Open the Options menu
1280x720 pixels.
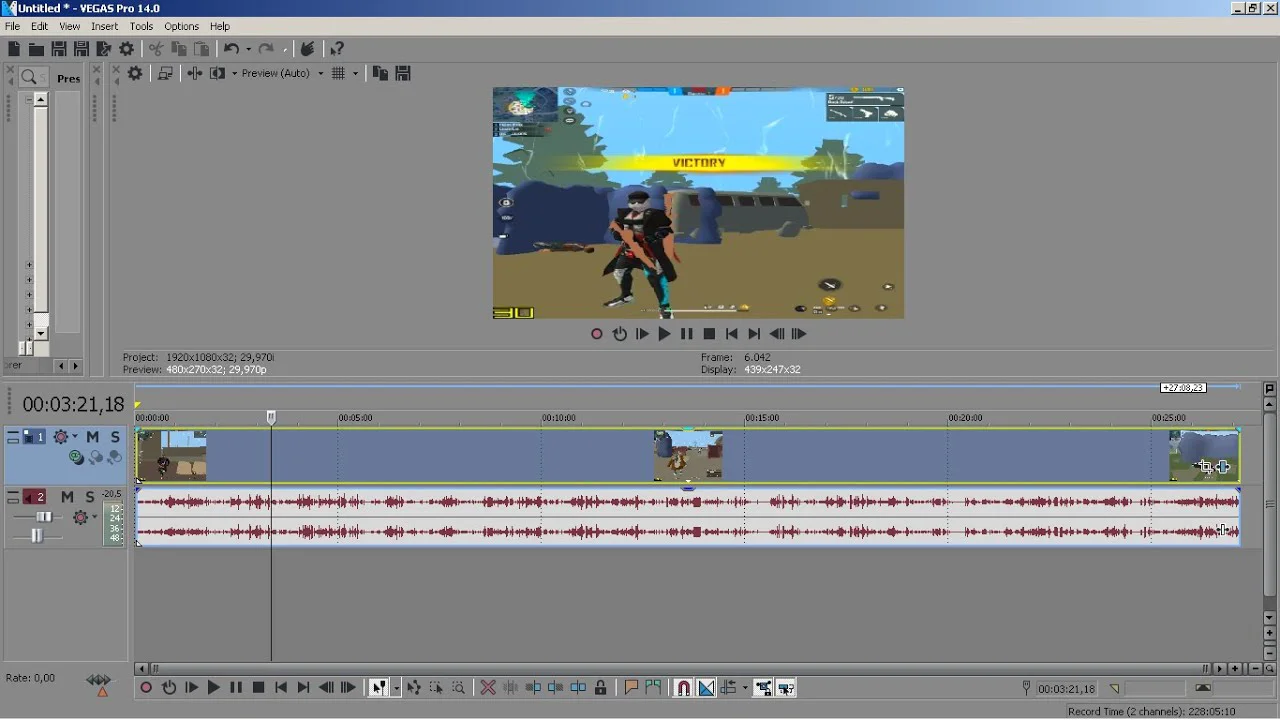pos(181,26)
